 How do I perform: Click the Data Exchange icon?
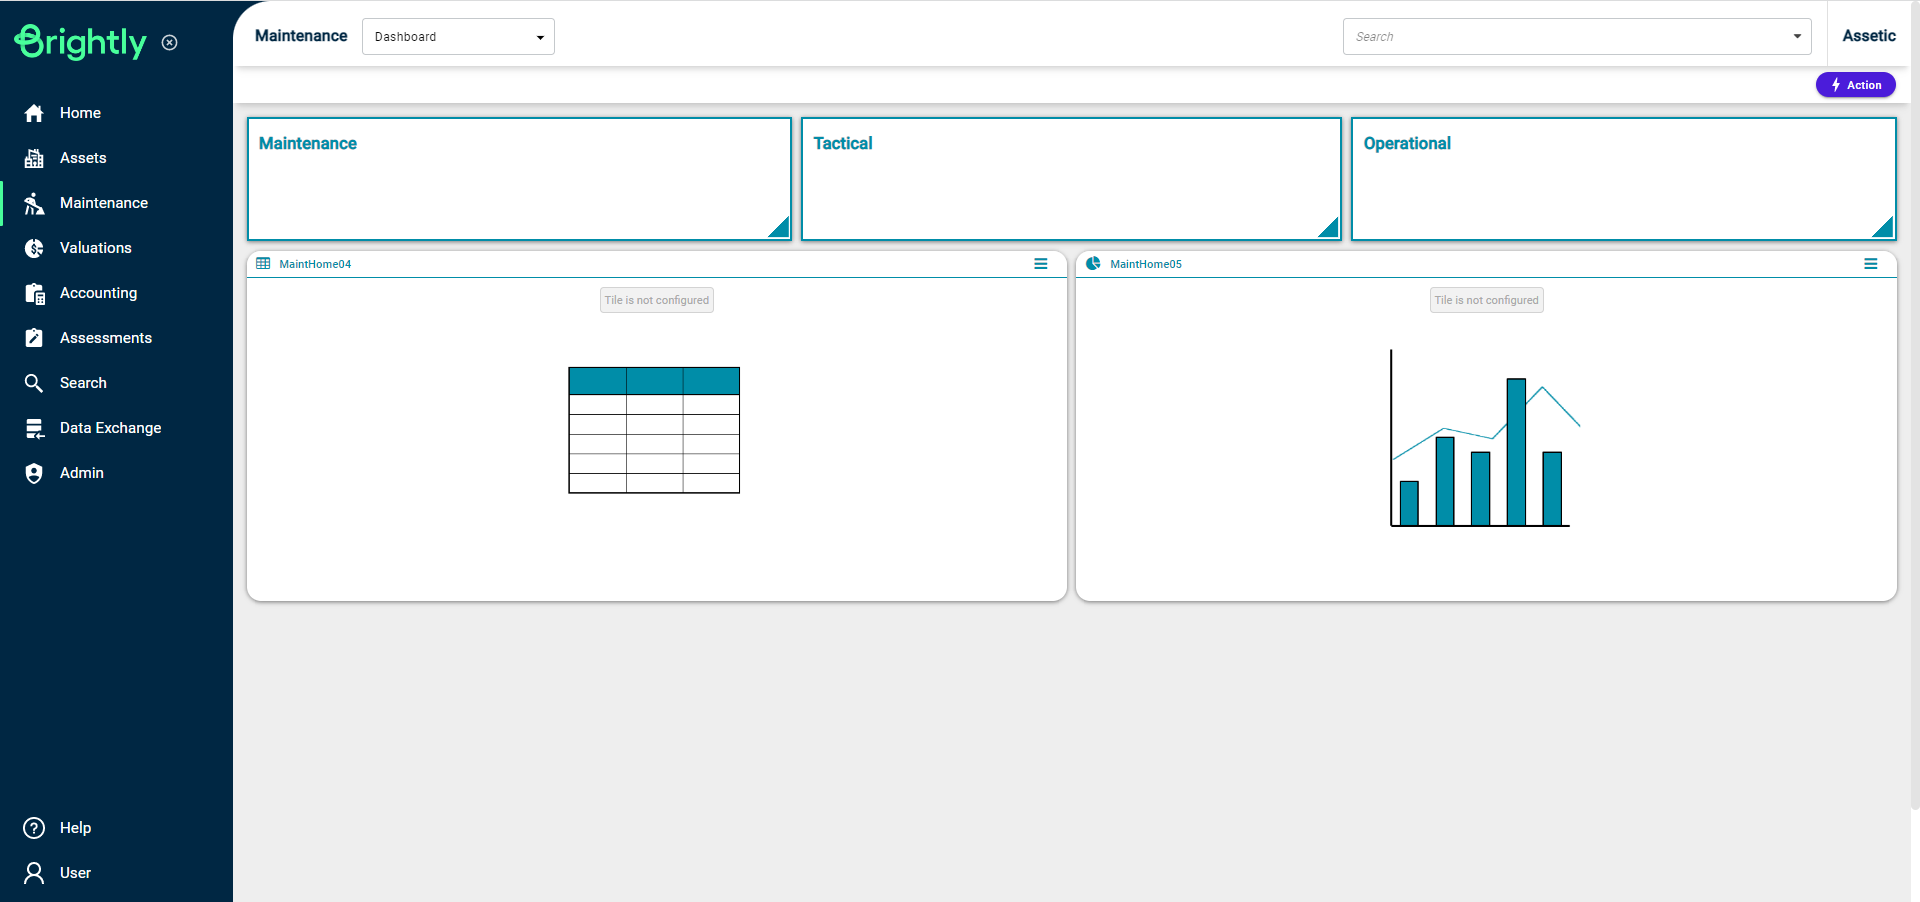coord(34,428)
